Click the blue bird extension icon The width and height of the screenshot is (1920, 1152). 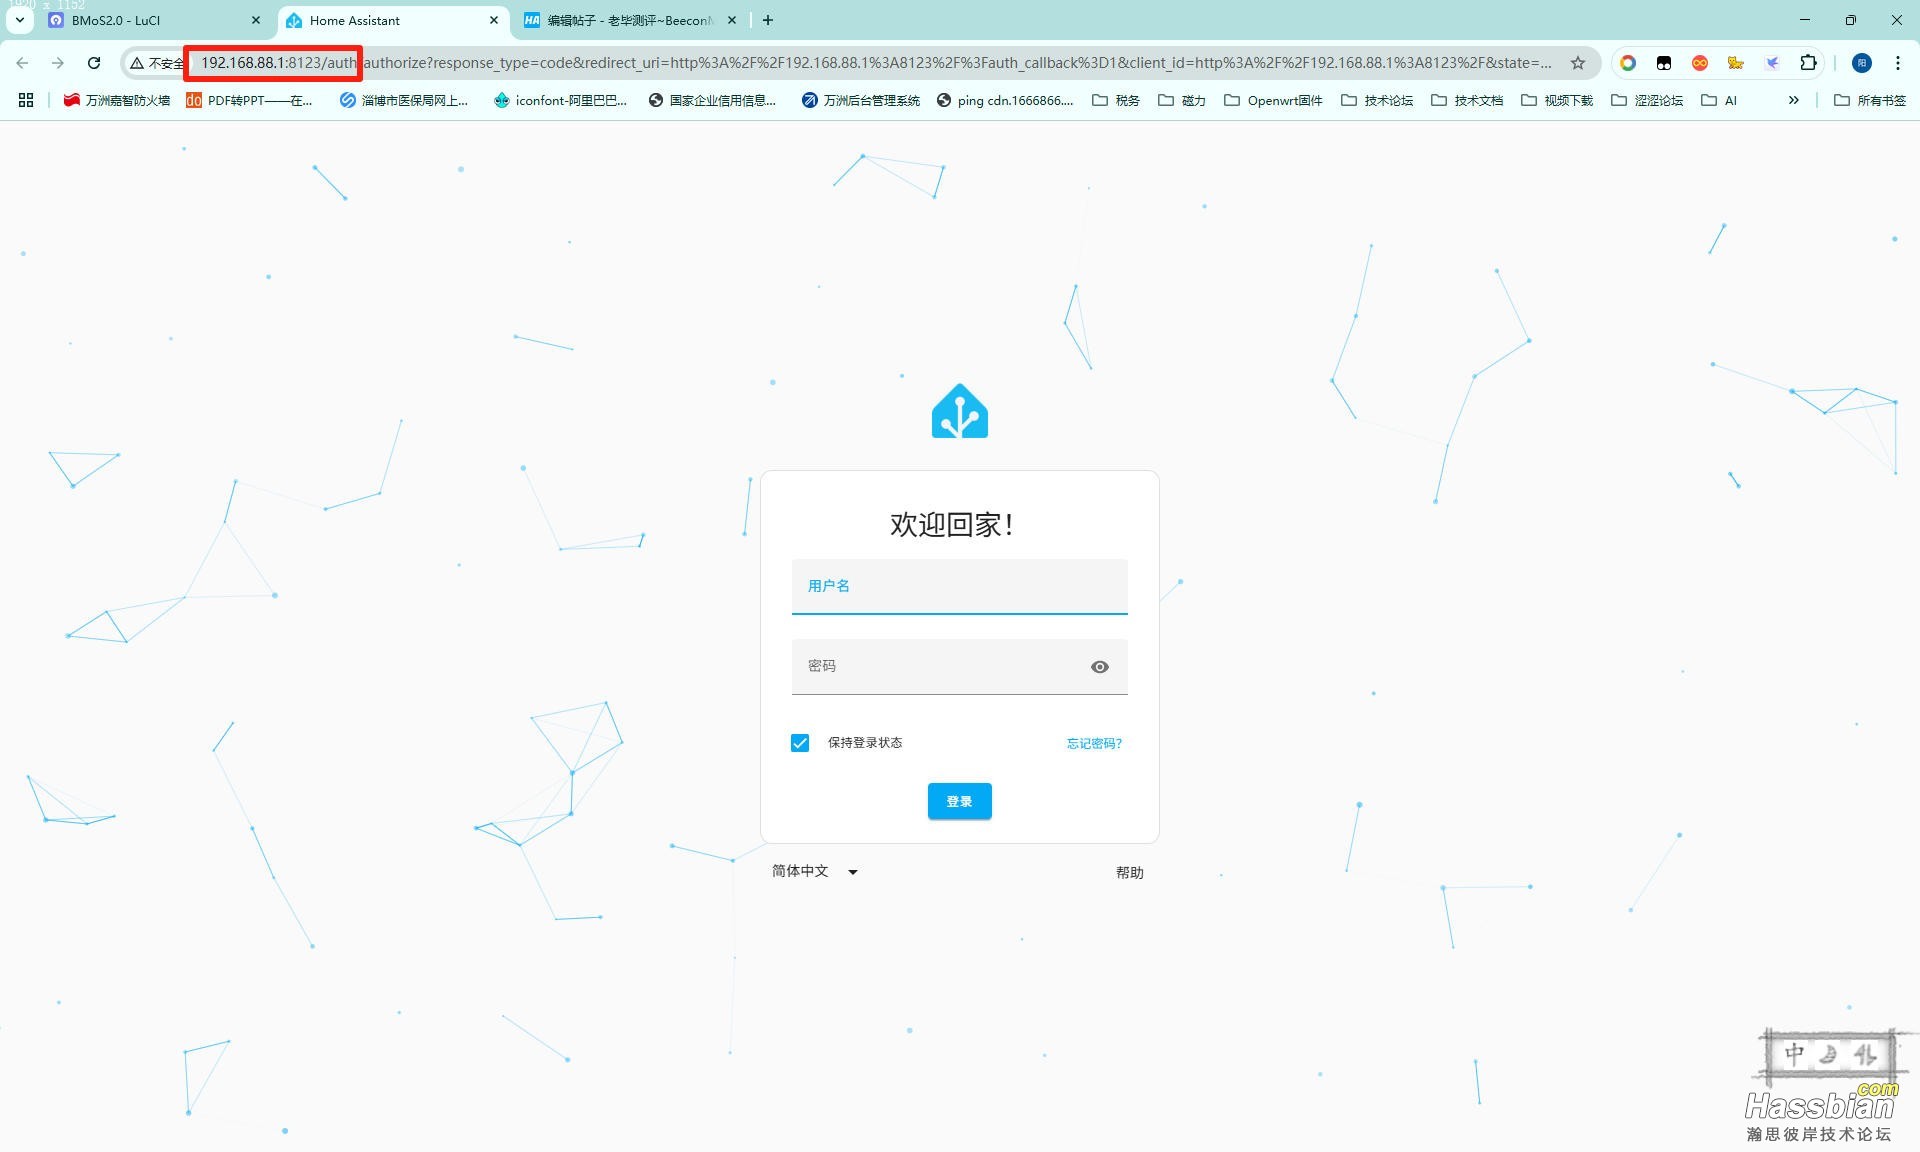tap(1772, 63)
